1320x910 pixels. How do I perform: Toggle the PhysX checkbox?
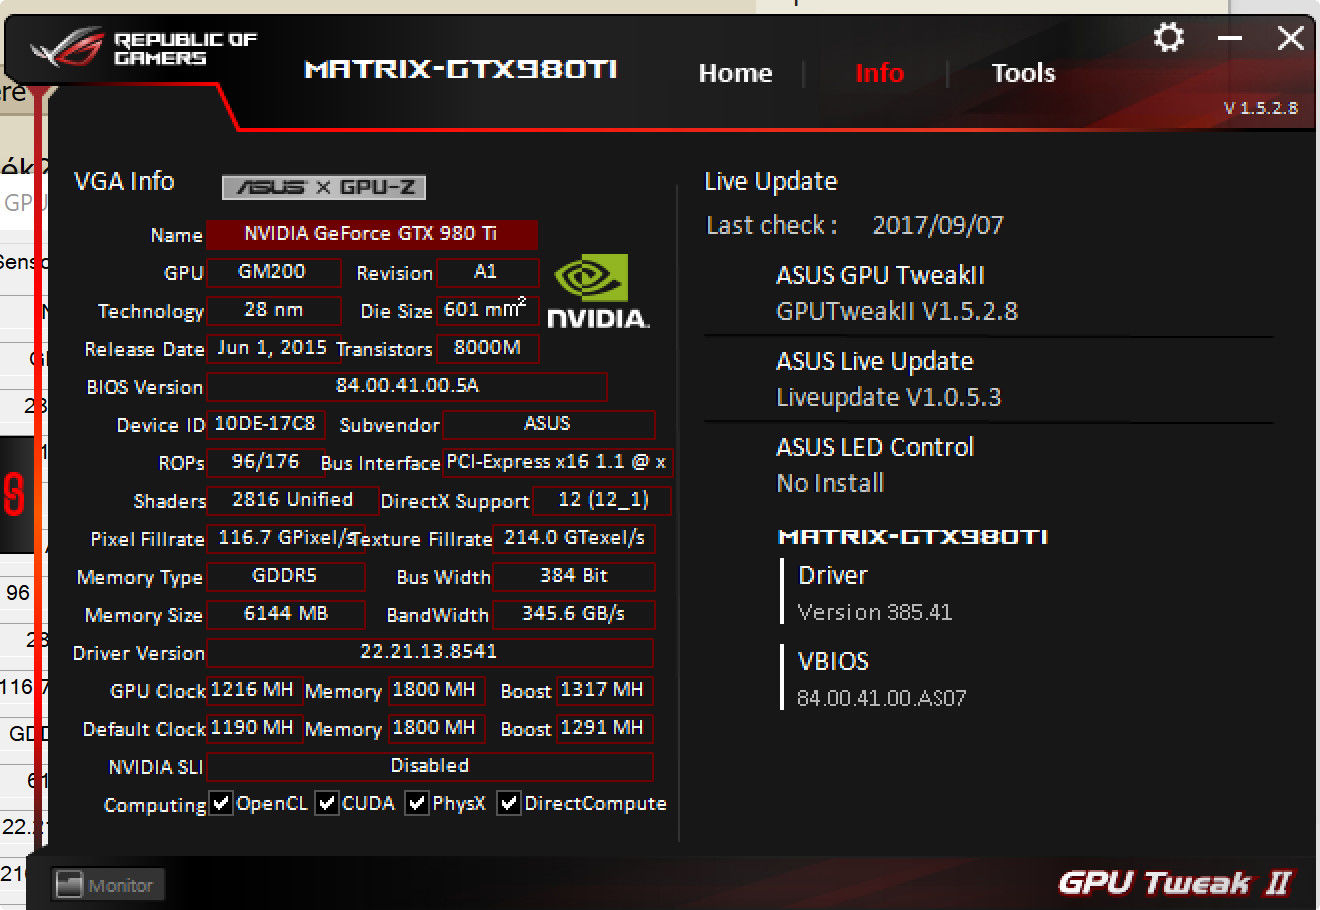click(x=416, y=803)
